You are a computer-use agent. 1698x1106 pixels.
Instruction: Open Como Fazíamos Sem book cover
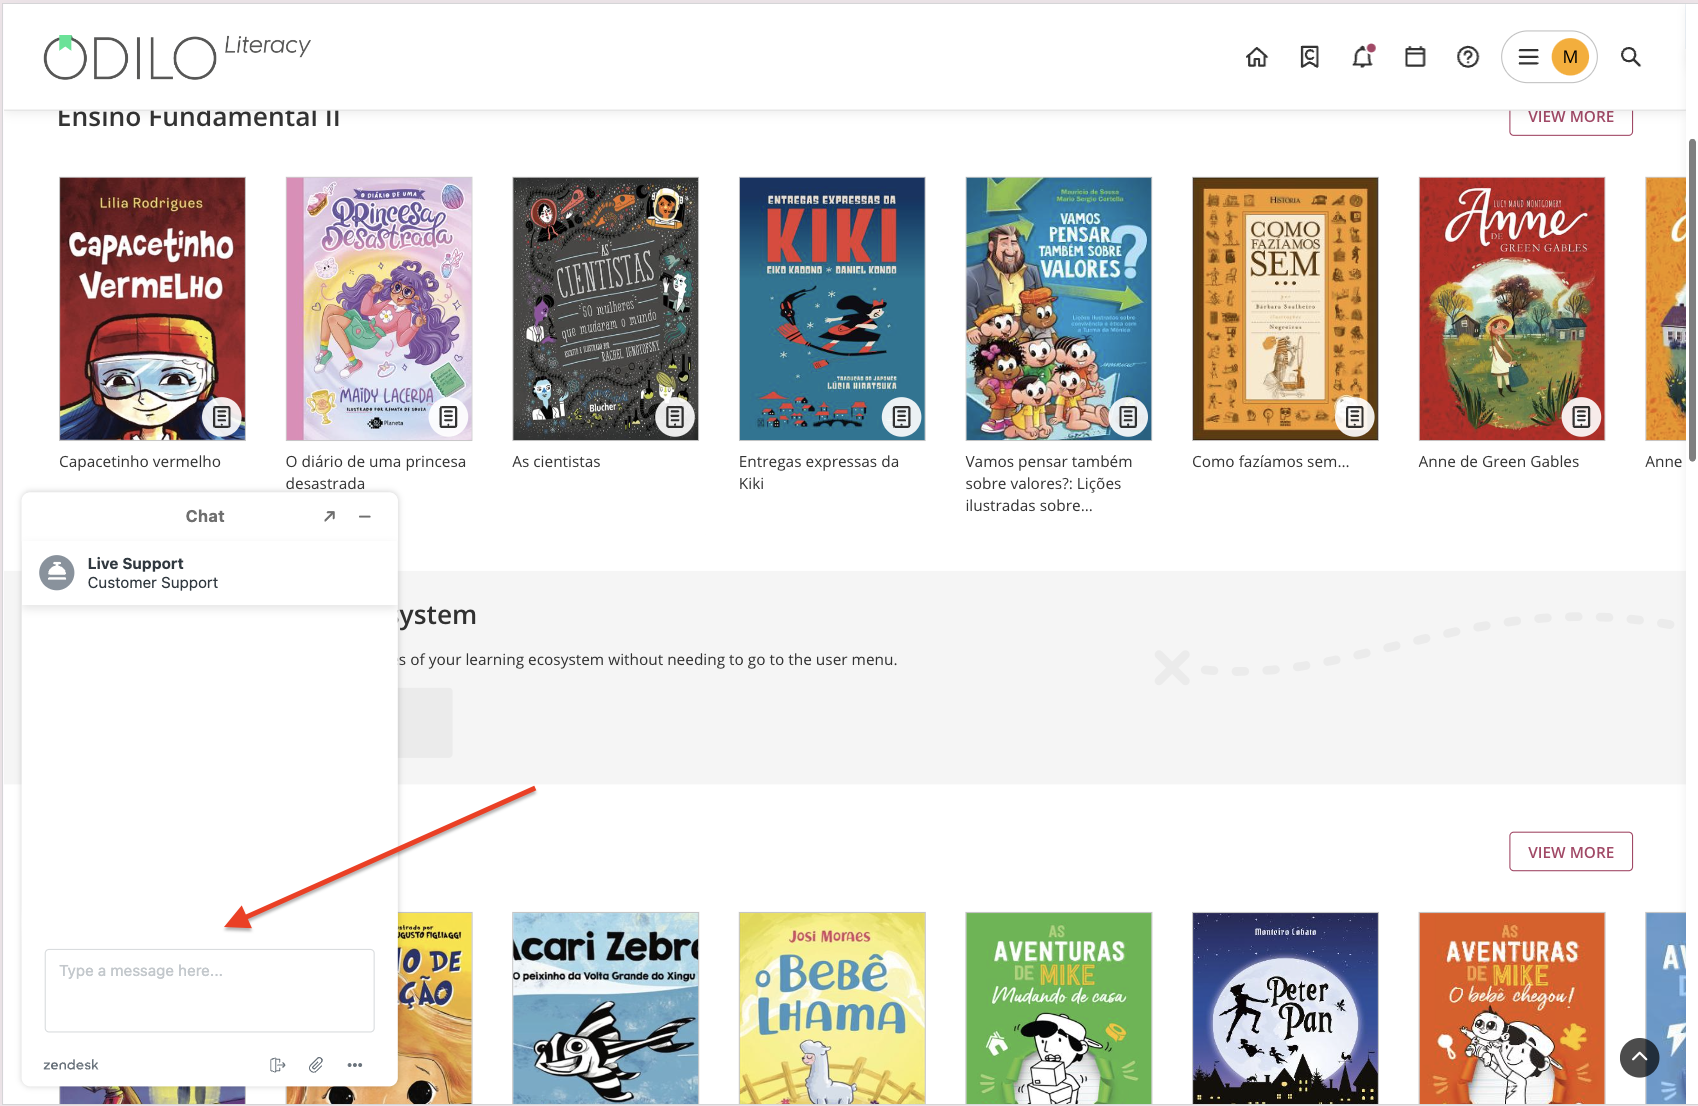1285,309
